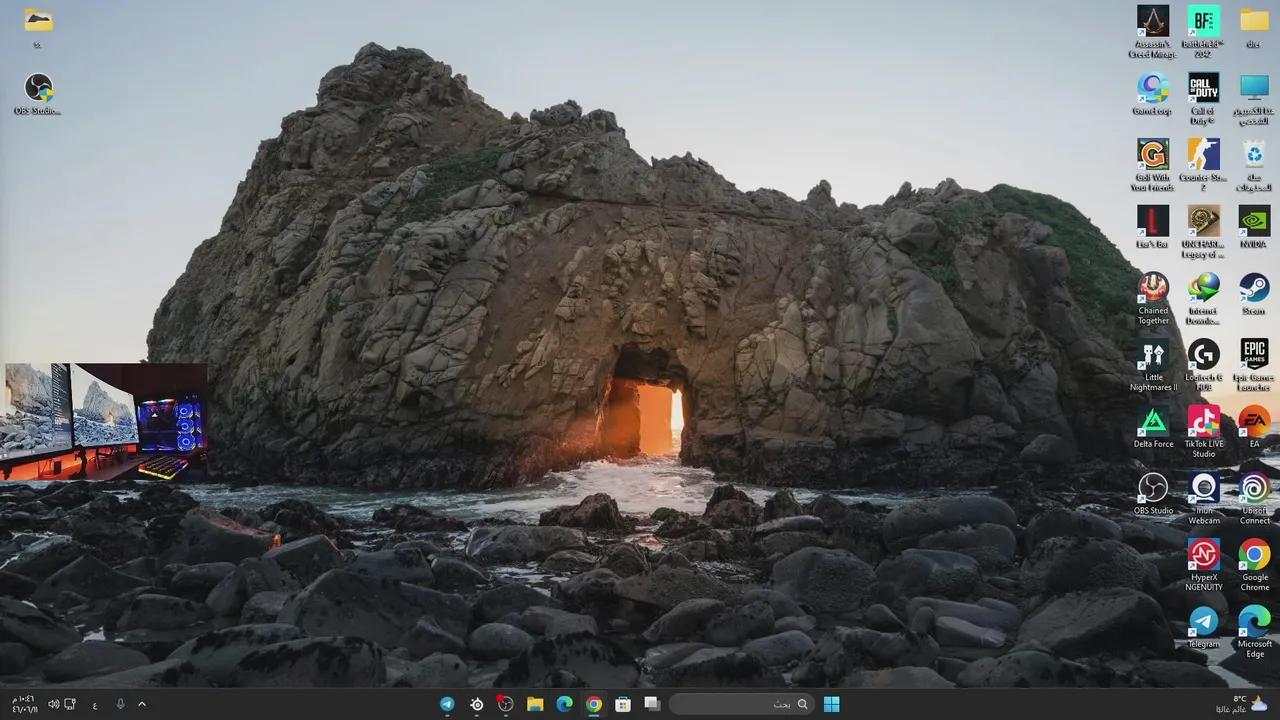Select the Little Nightmares II shortcut
Image resolution: width=1280 pixels, height=720 pixels.
tap(1153, 354)
